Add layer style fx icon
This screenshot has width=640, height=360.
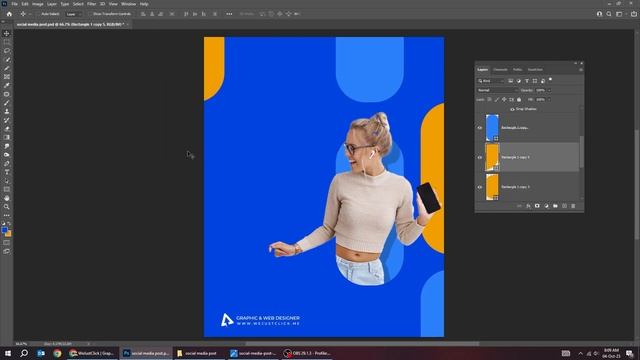528,206
